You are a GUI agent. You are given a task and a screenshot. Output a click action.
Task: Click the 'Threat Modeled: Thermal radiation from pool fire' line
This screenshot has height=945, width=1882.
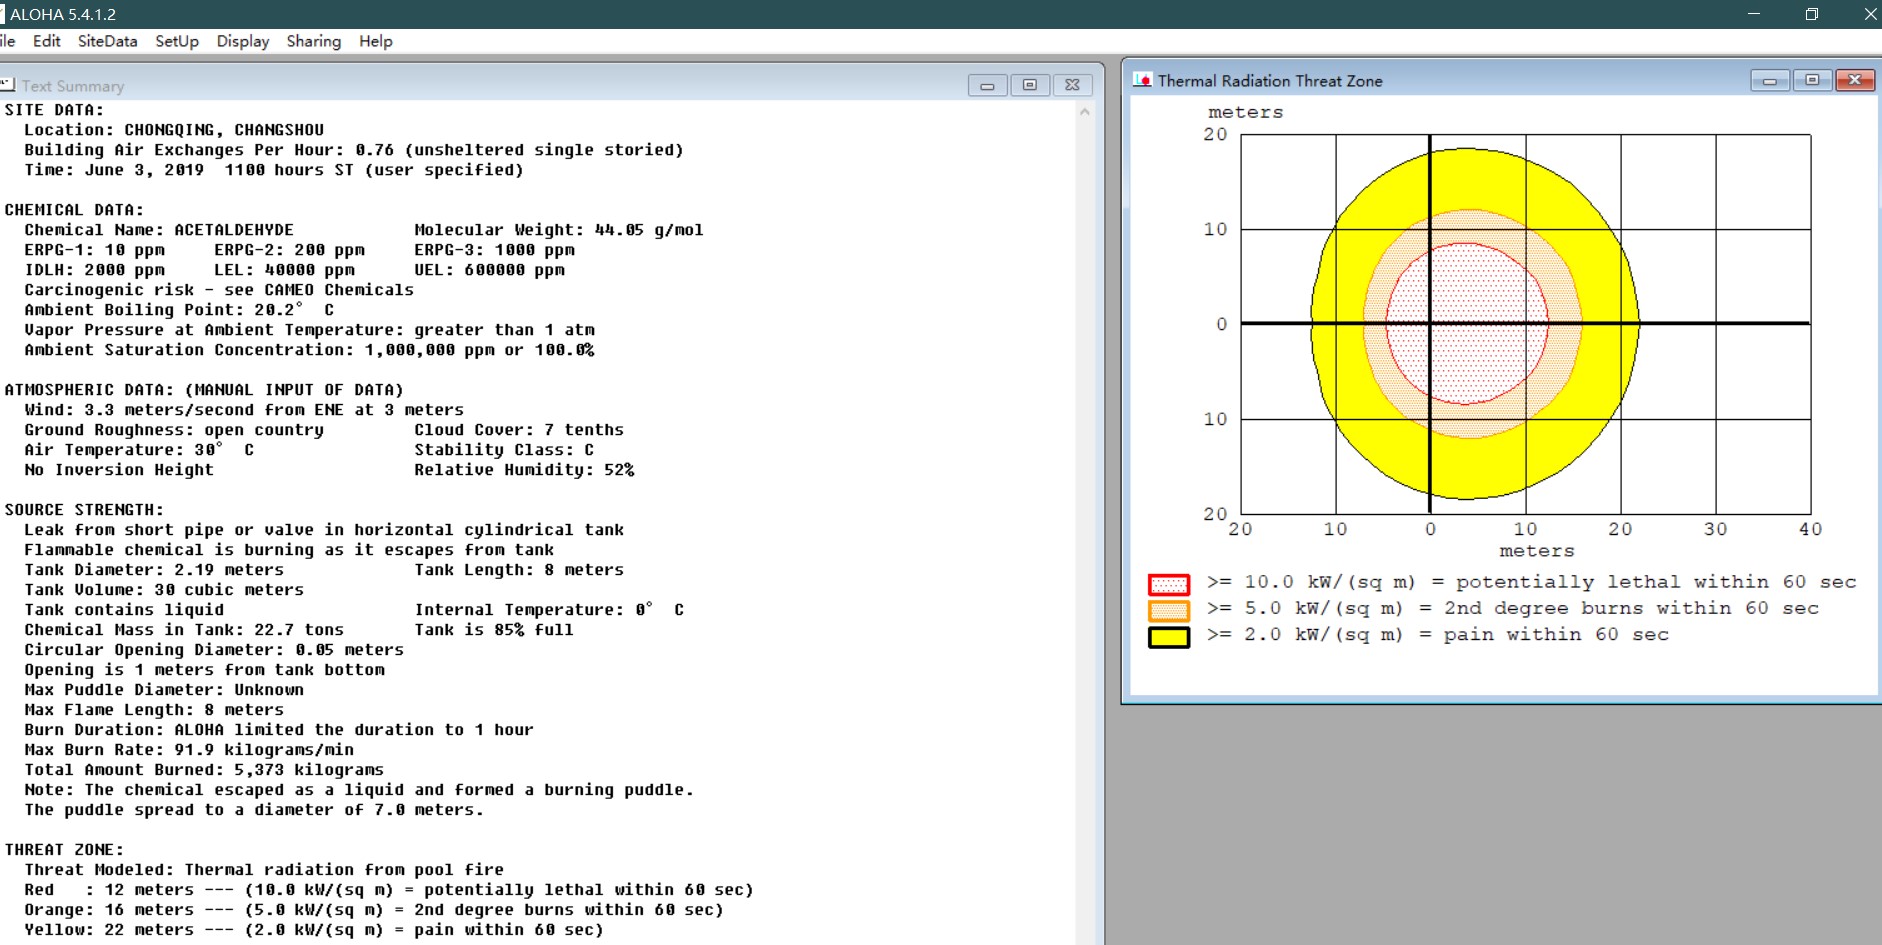(x=264, y=870)
